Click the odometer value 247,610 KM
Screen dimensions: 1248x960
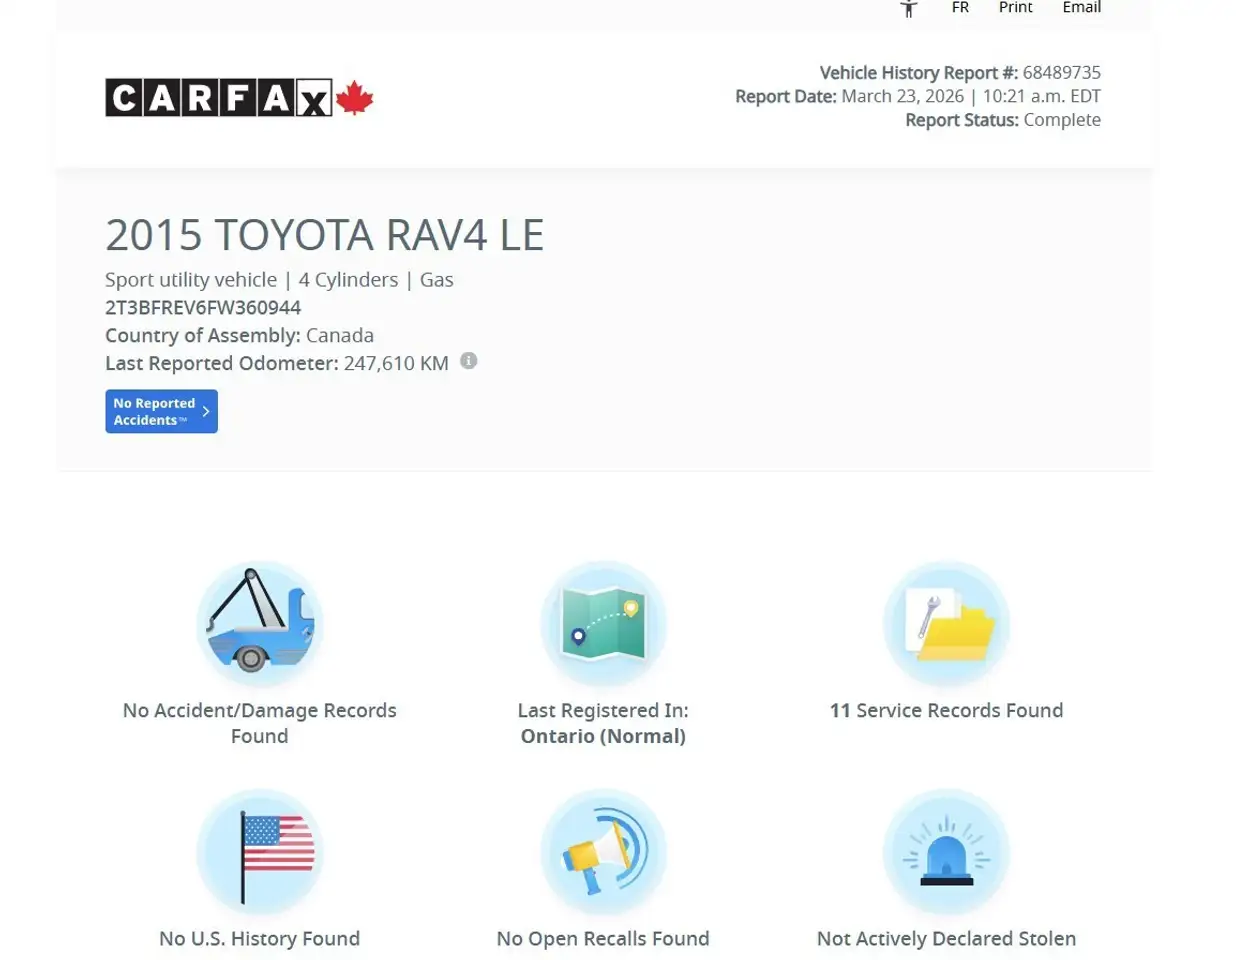pyautogui.click(x=396, y=363)
